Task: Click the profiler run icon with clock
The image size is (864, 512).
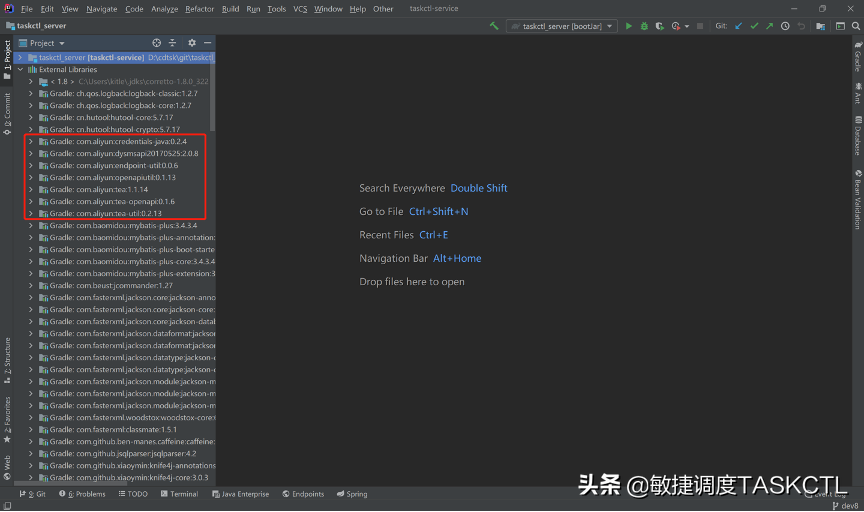Action: click(x=676, y=26)
